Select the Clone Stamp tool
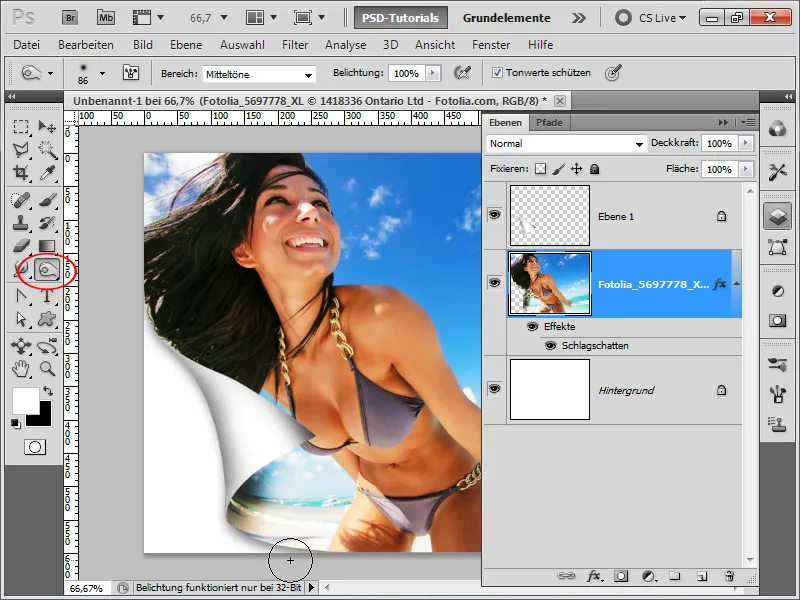Image resolution: width=800 pixels, height=600 pixels. (x=20, y=223)
